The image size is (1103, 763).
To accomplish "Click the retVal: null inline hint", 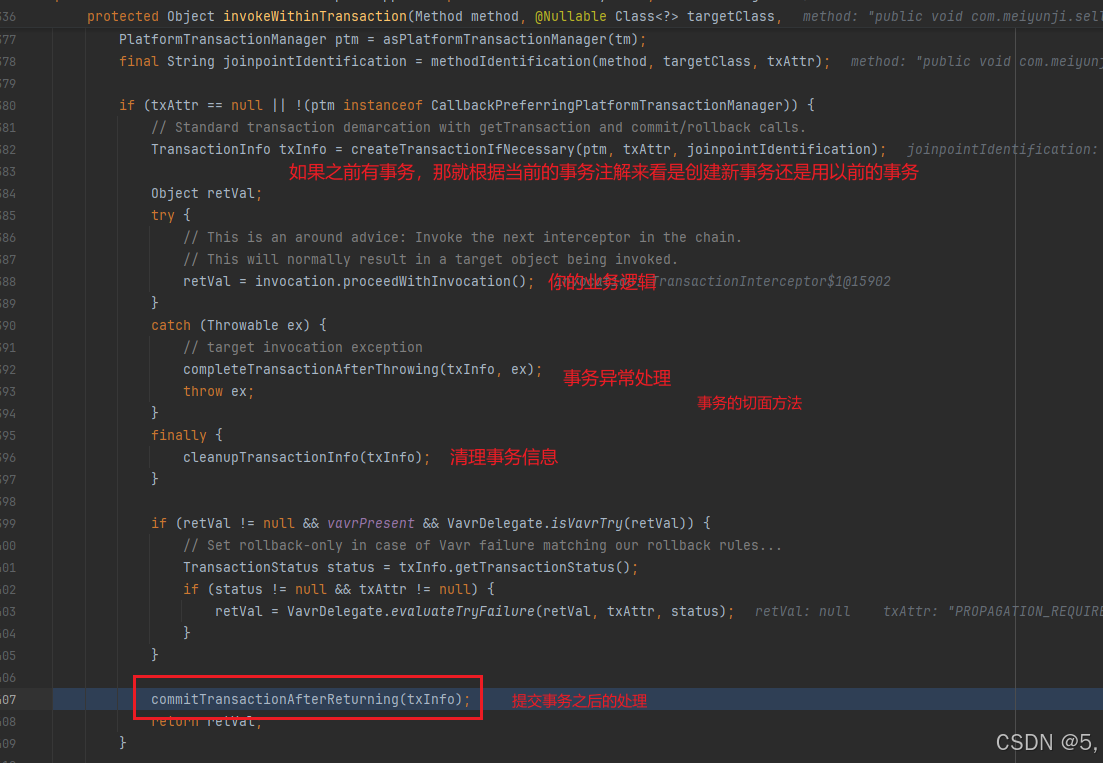I will 802,611.
